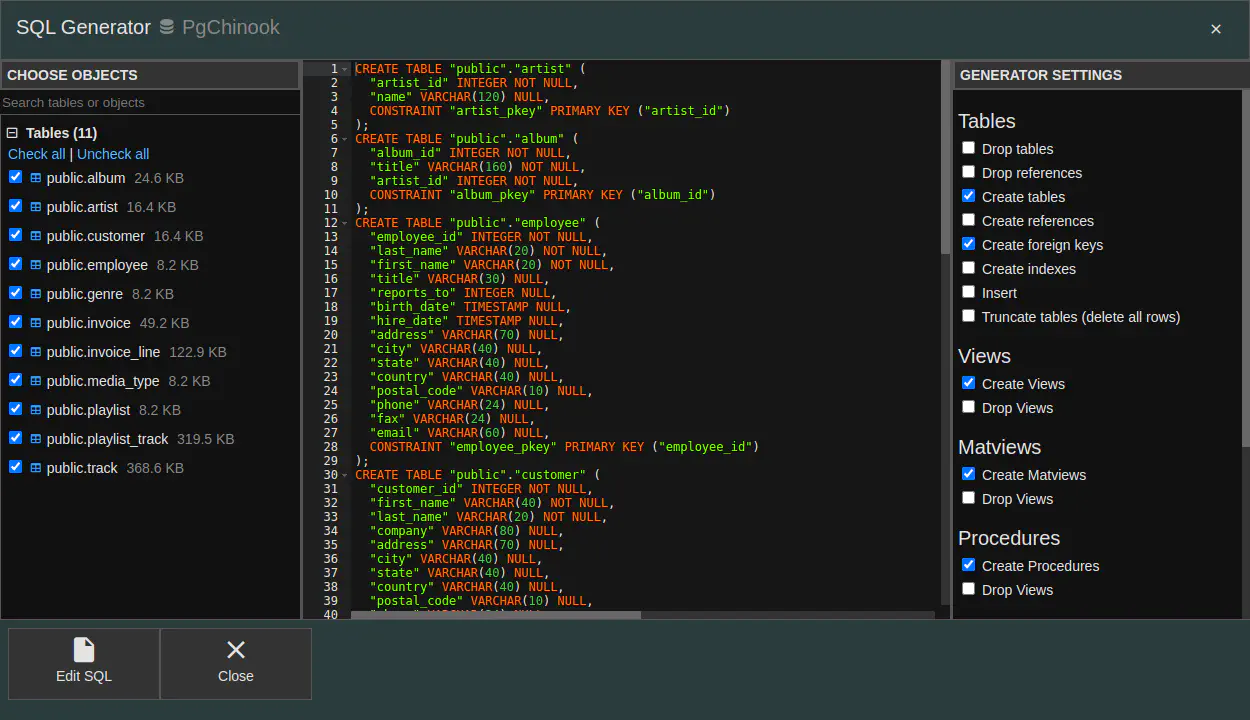
Task: Click the X icon above Close label
Action: pos(236,650)
